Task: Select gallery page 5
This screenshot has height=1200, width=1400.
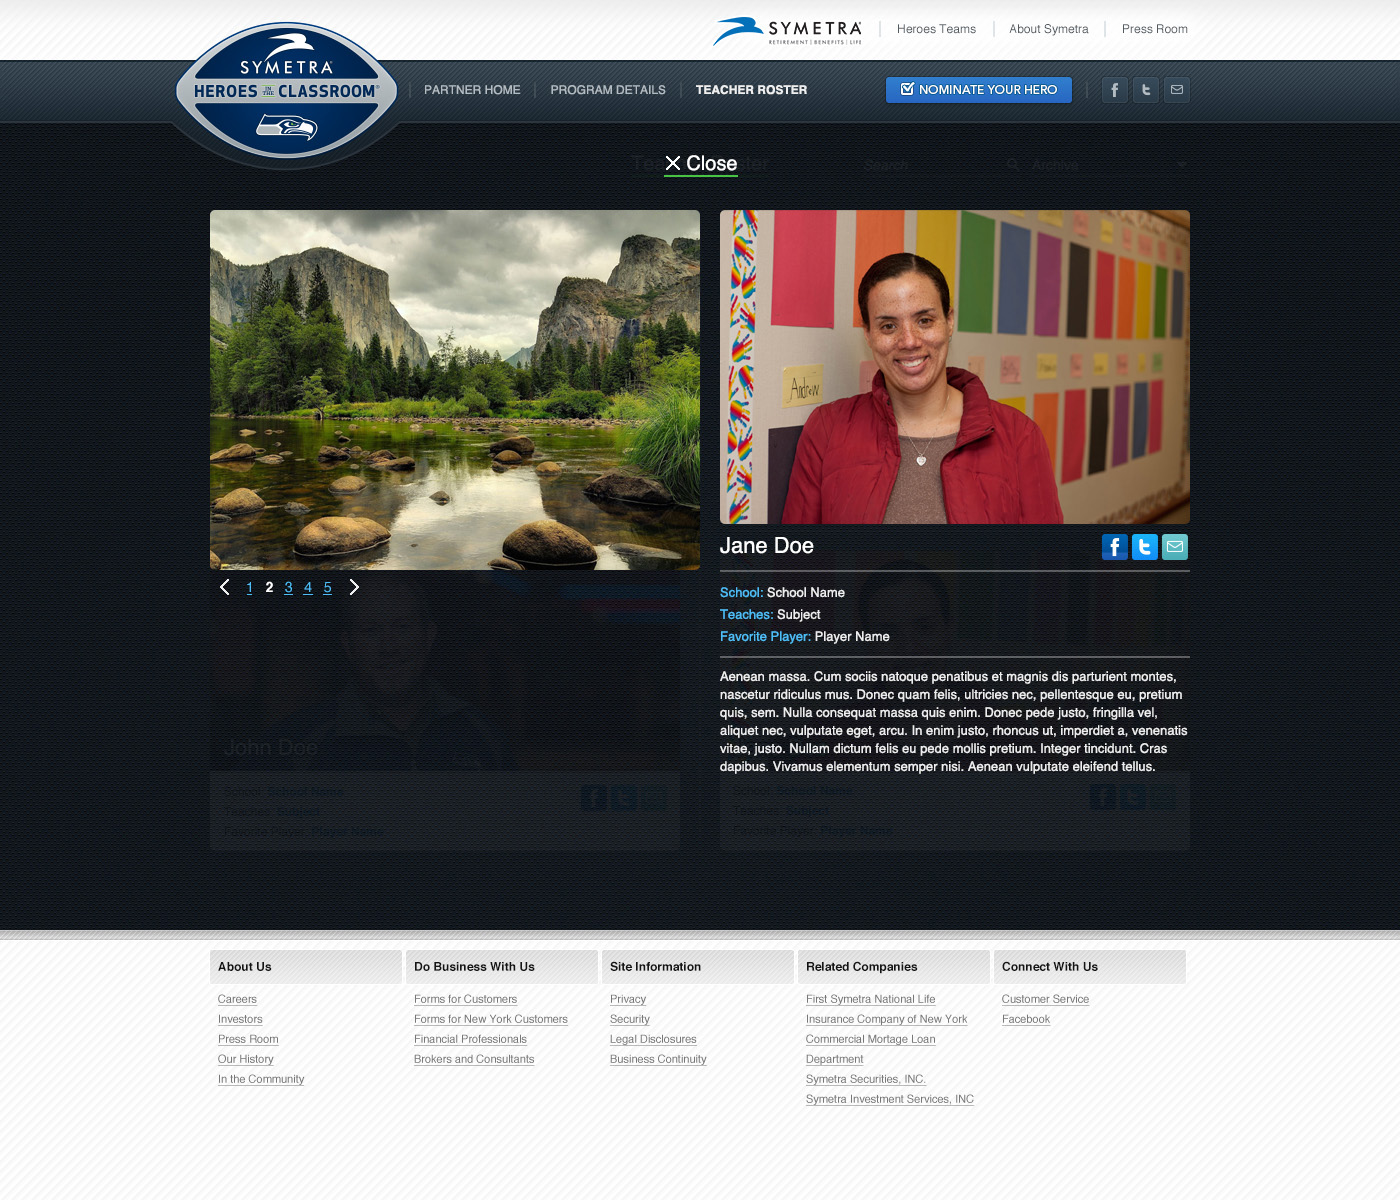Action: pyautogui.click(x=327, y=588)
